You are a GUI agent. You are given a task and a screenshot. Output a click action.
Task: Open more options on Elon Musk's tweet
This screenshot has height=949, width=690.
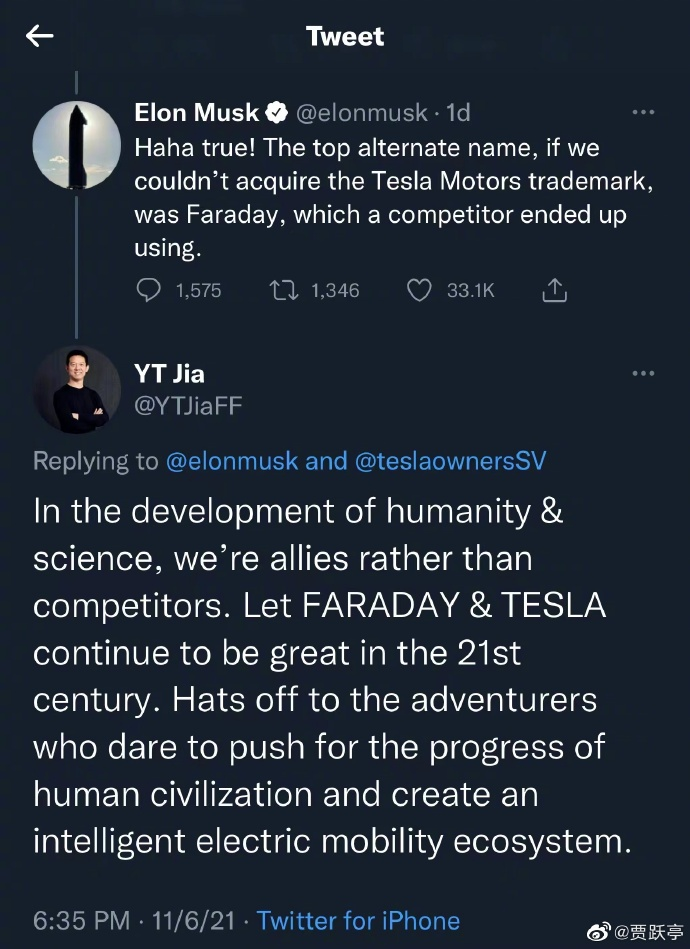643,113
